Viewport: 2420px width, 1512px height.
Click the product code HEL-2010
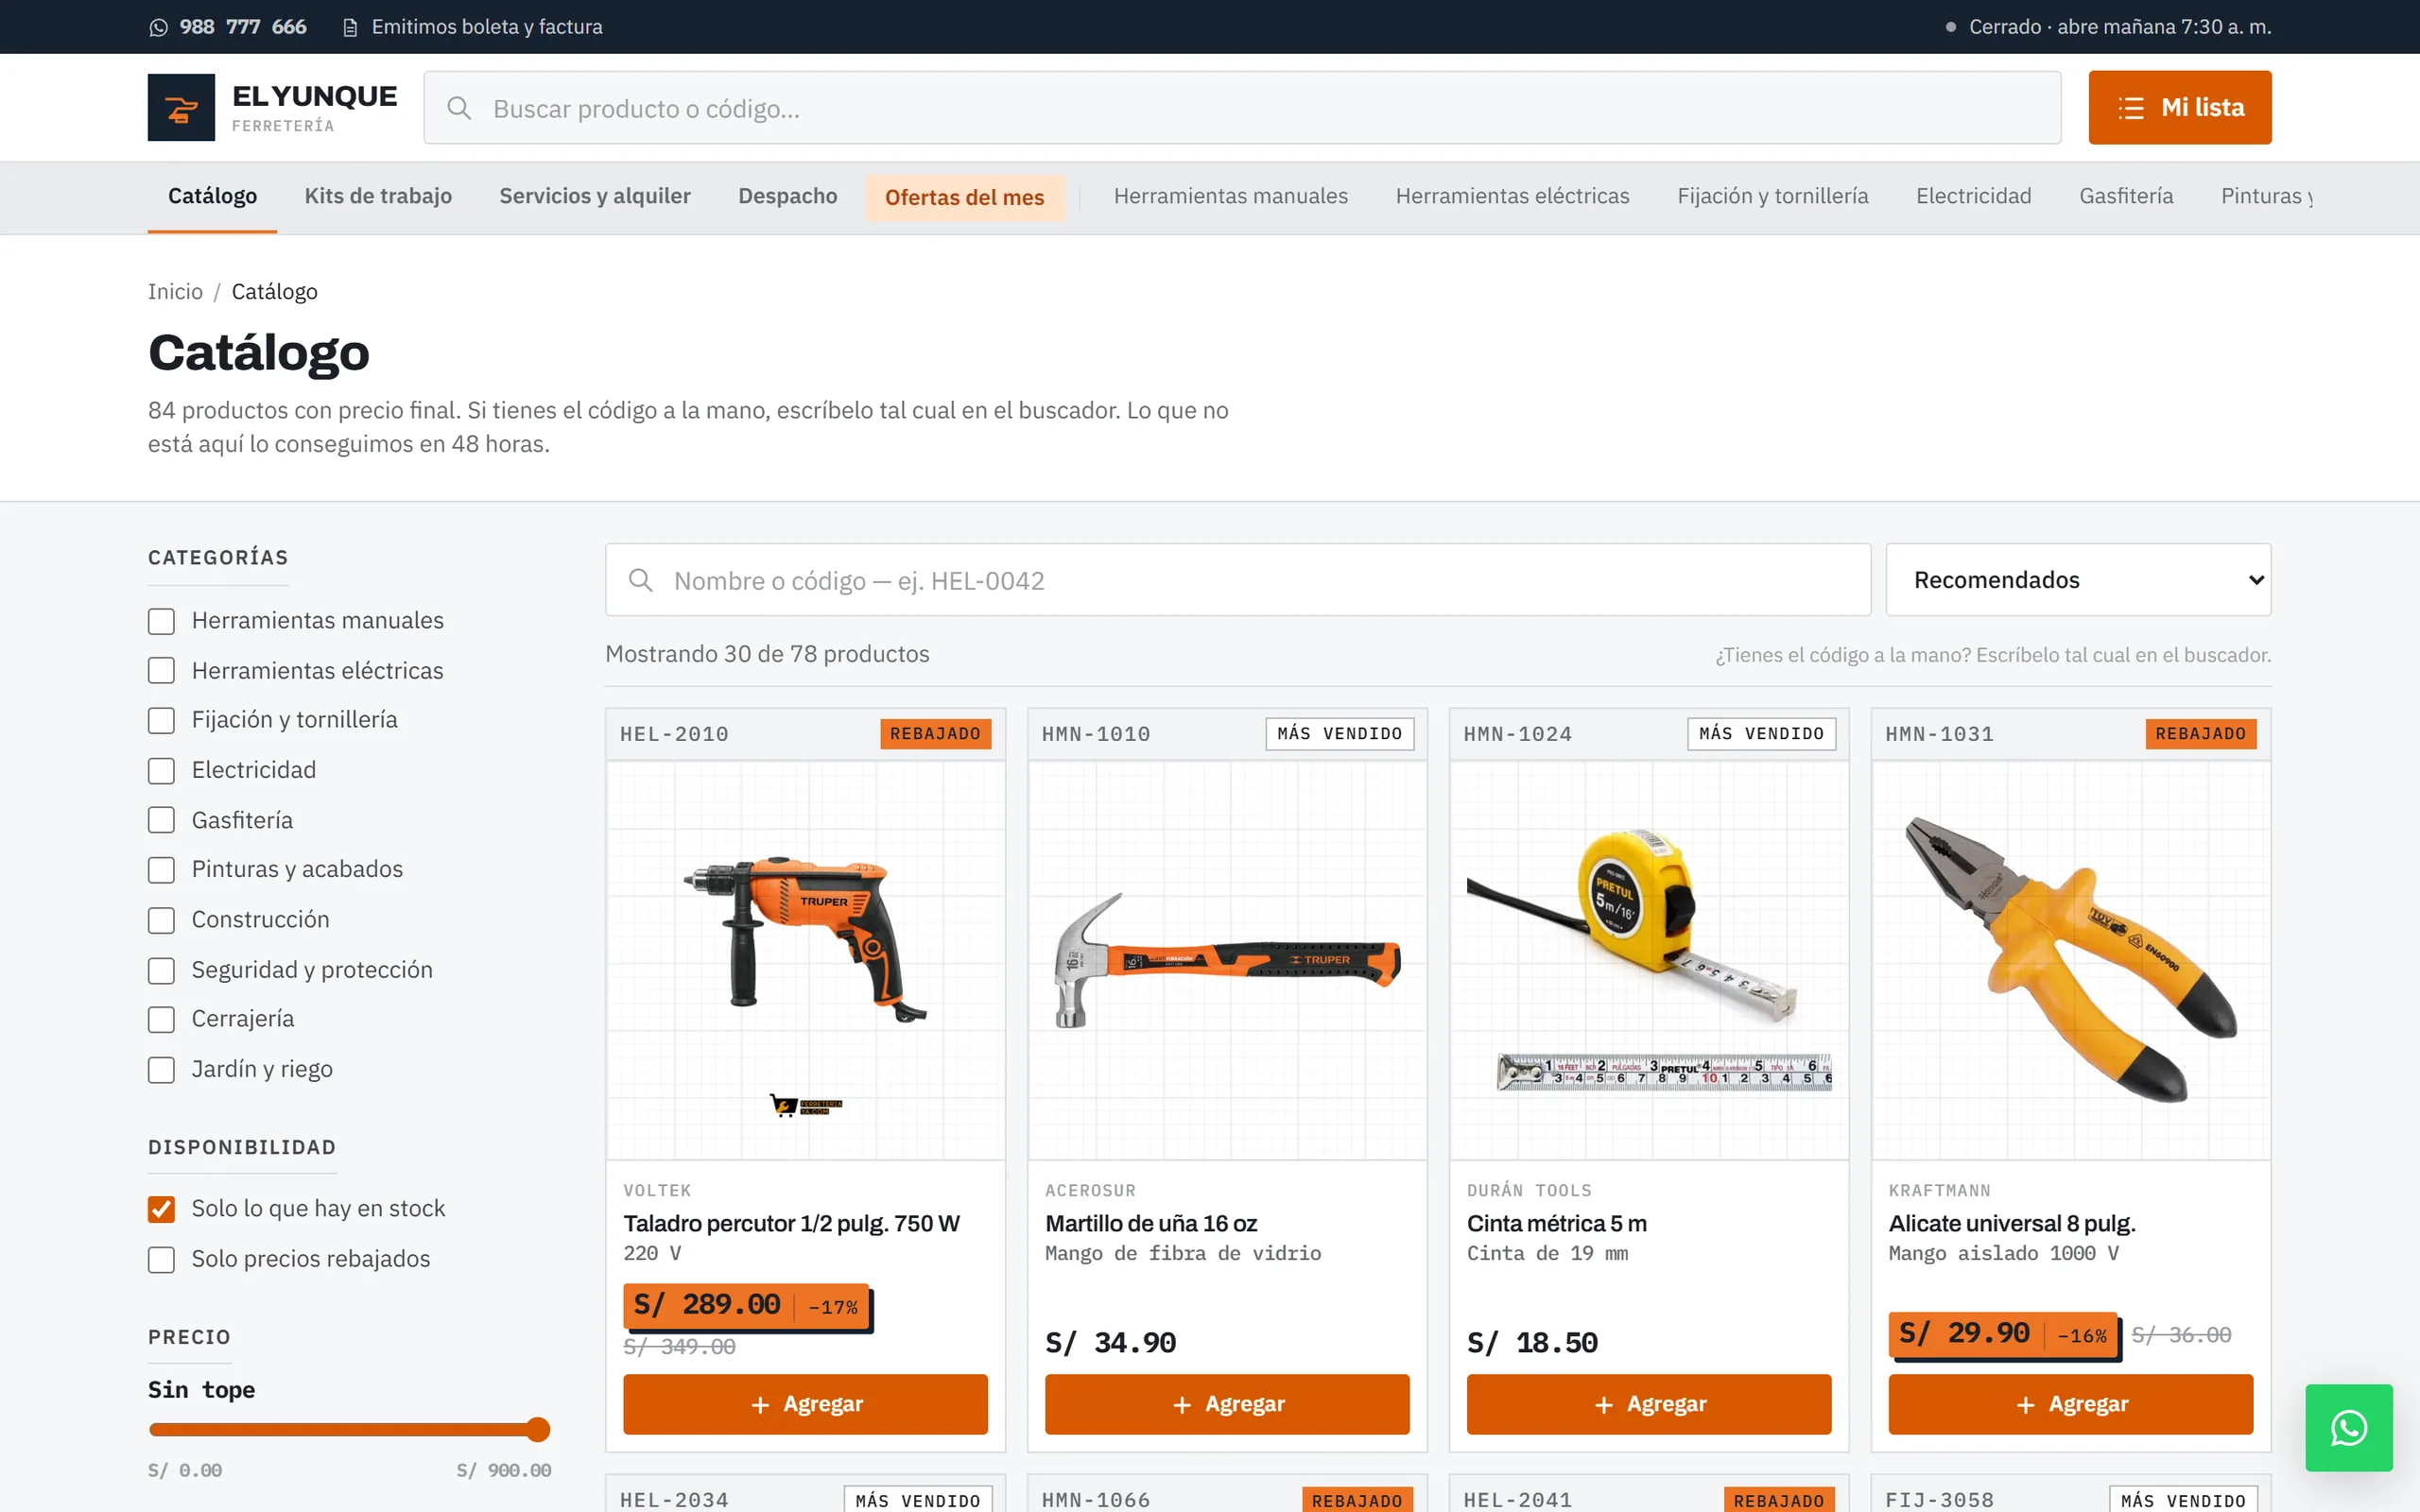[674, 734]
